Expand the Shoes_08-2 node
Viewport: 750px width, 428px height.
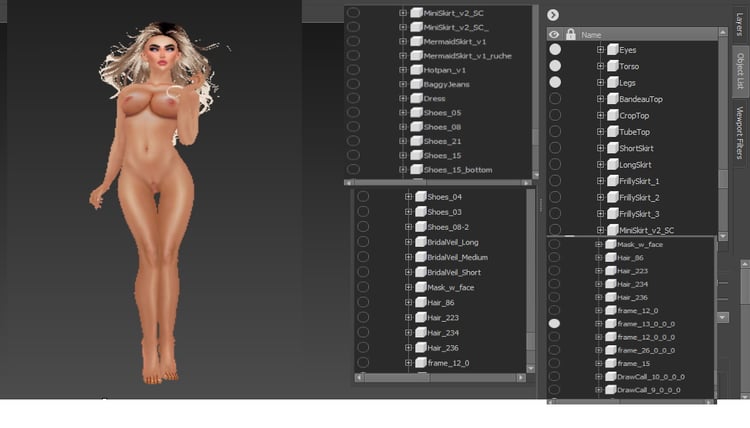pos(408,227)
